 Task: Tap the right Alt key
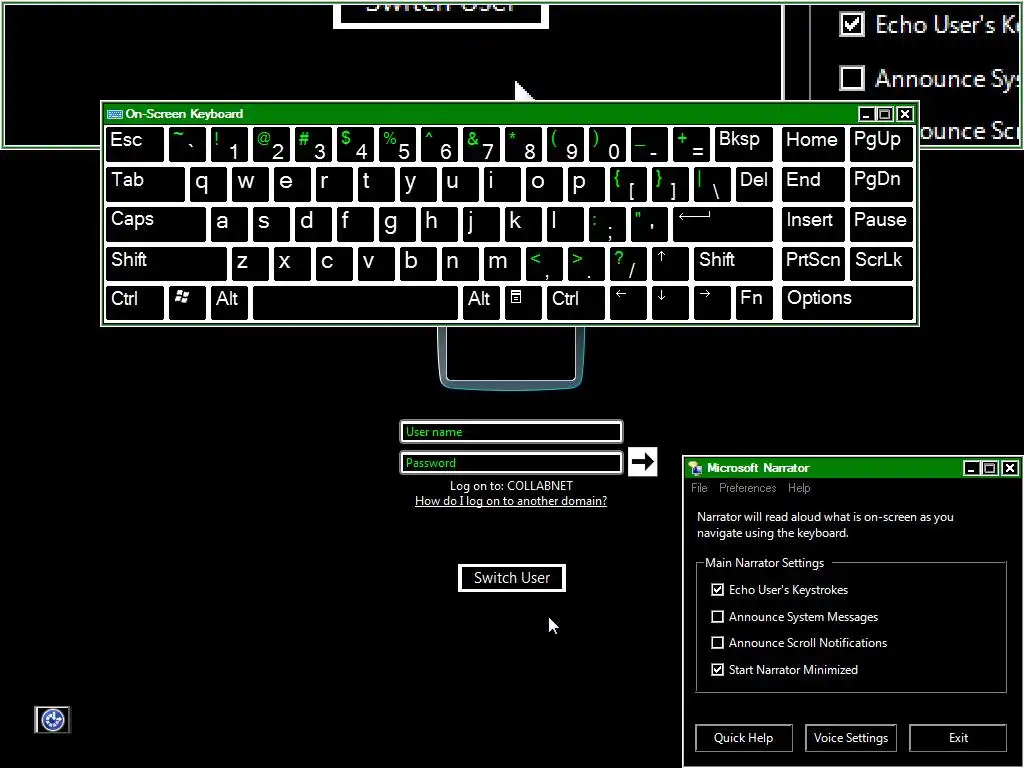coord(481,302)
